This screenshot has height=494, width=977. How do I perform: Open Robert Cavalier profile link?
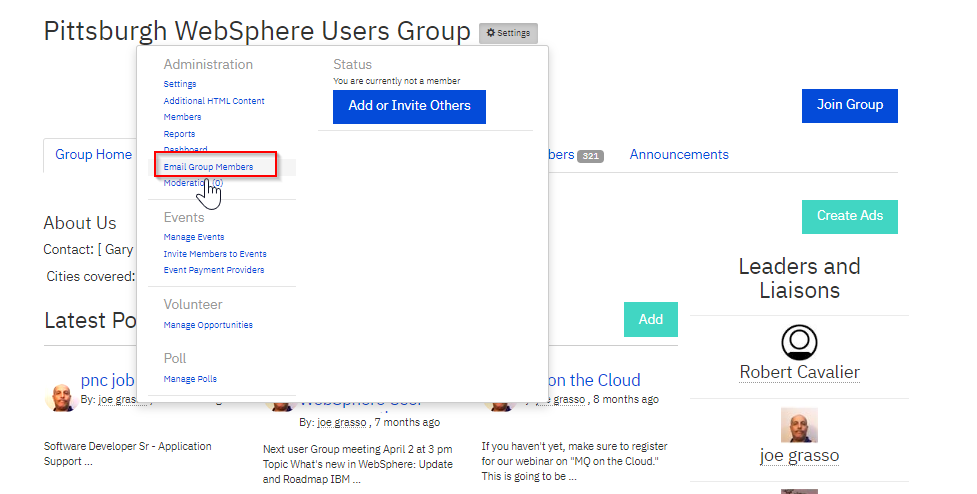pos(799,372)
